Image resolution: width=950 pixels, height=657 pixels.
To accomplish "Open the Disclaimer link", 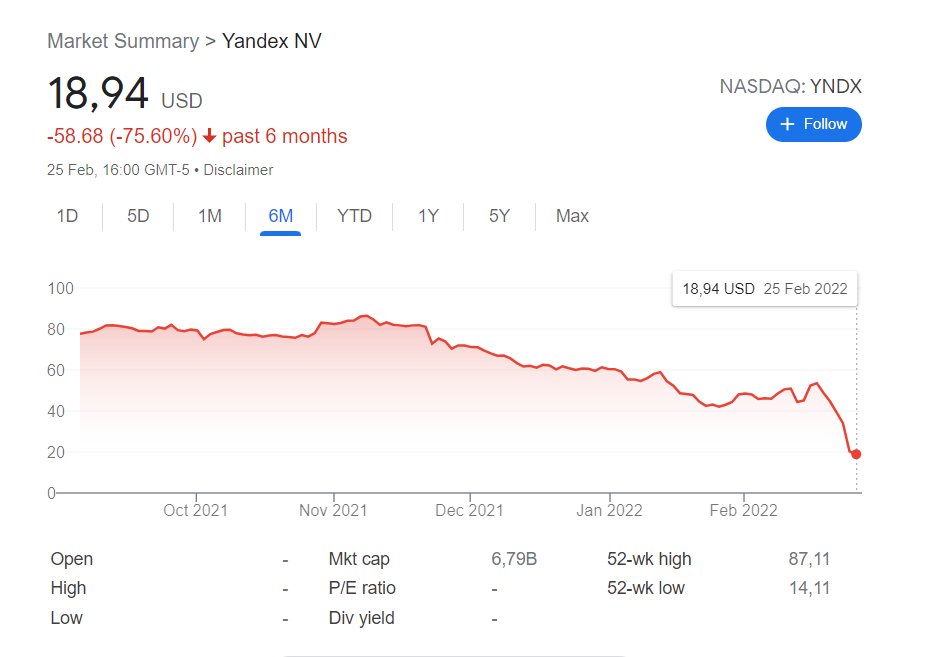I will point(238,170).
